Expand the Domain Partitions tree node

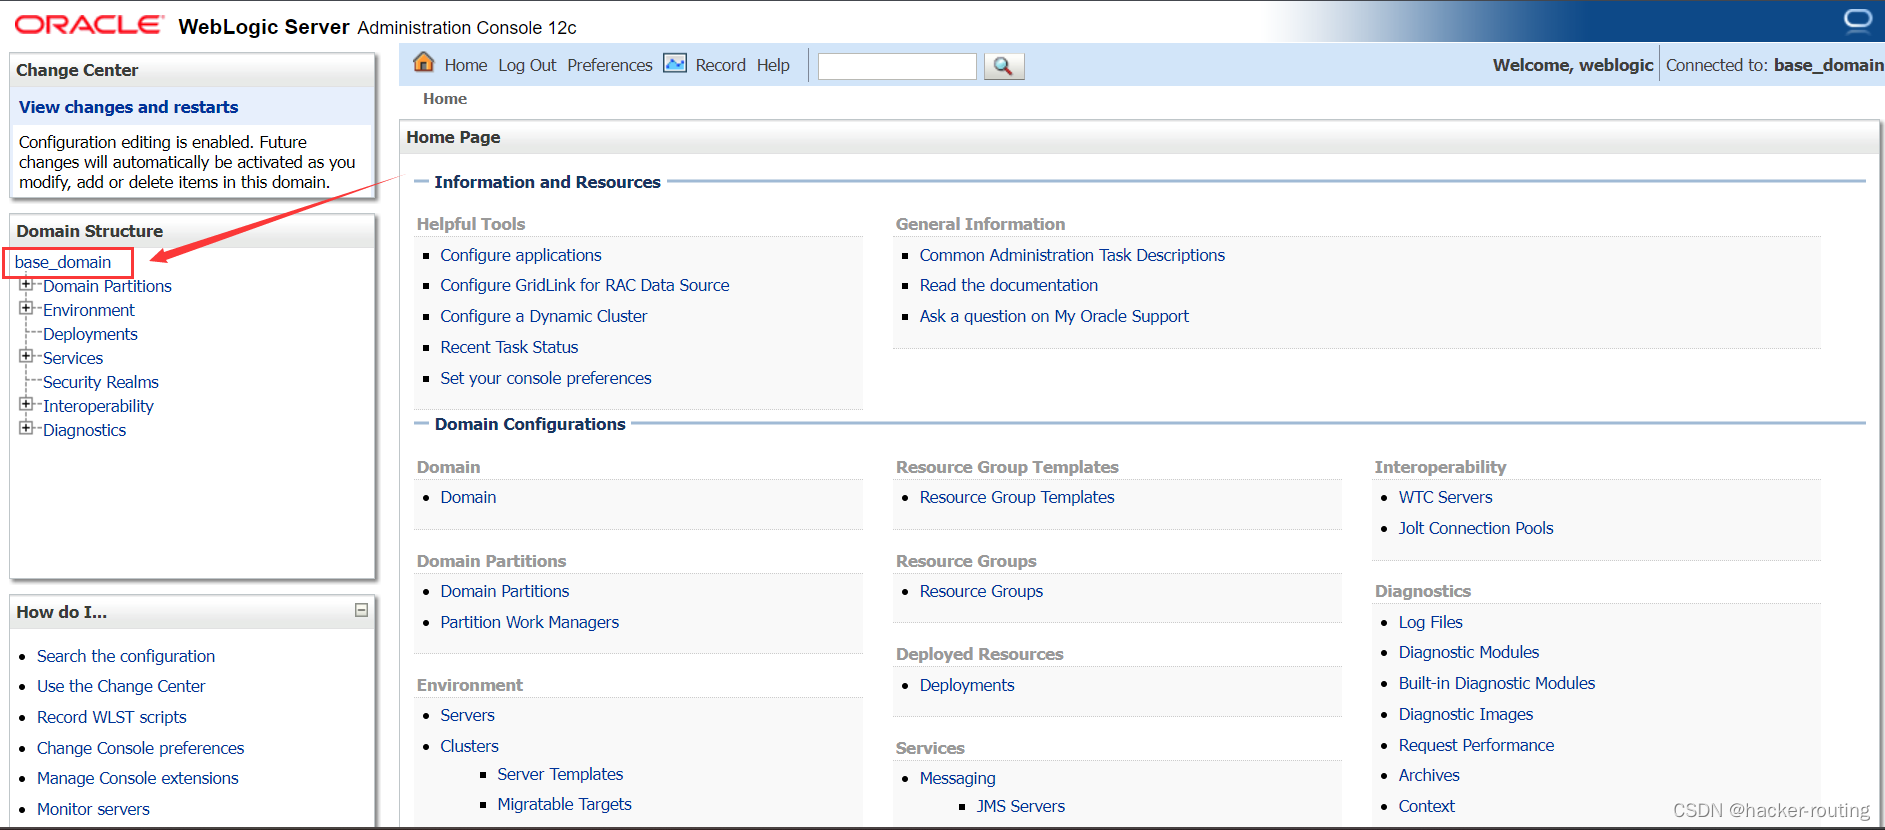26,285
